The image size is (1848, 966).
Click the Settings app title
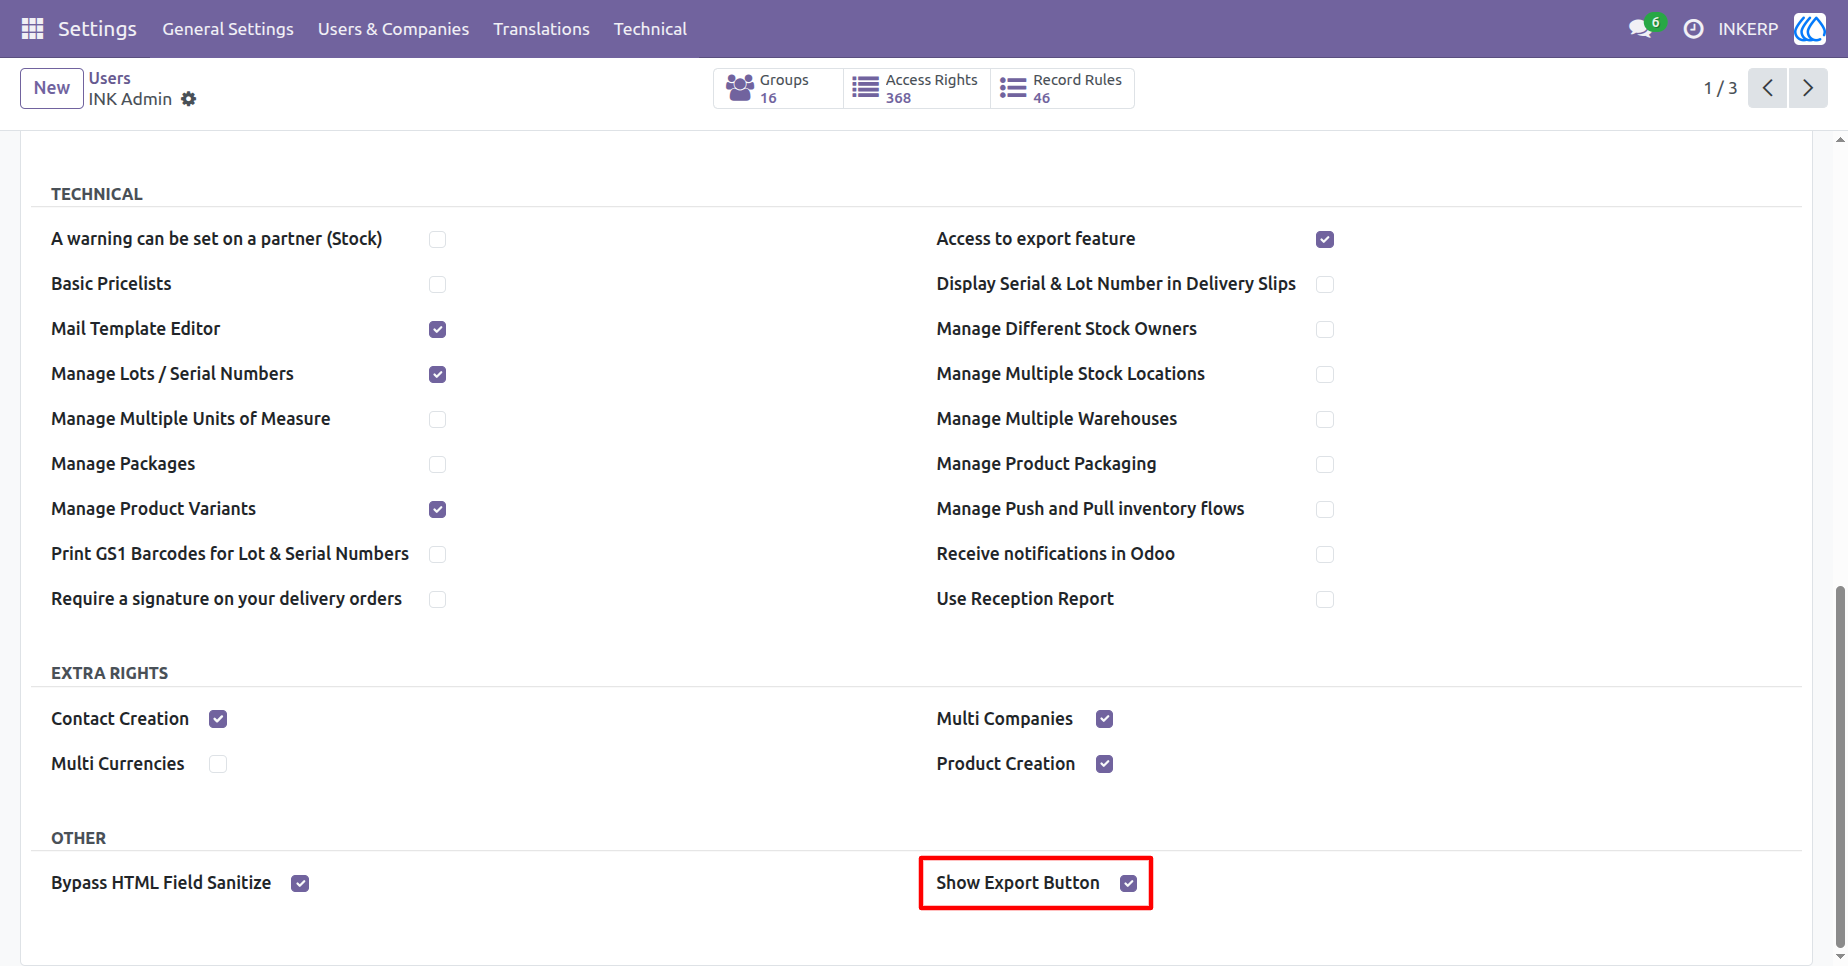97,29
